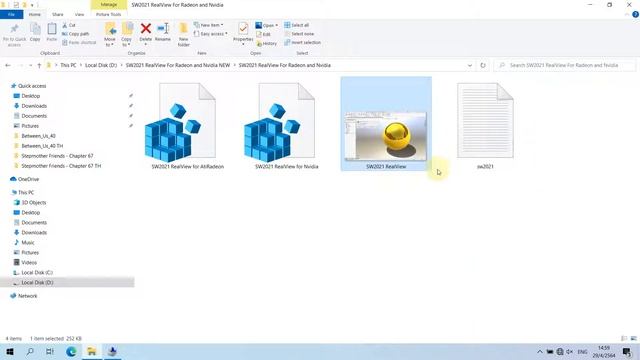Click the Rename icon
The width and height of the screenshot is (640, 360).
coord(163,29)
